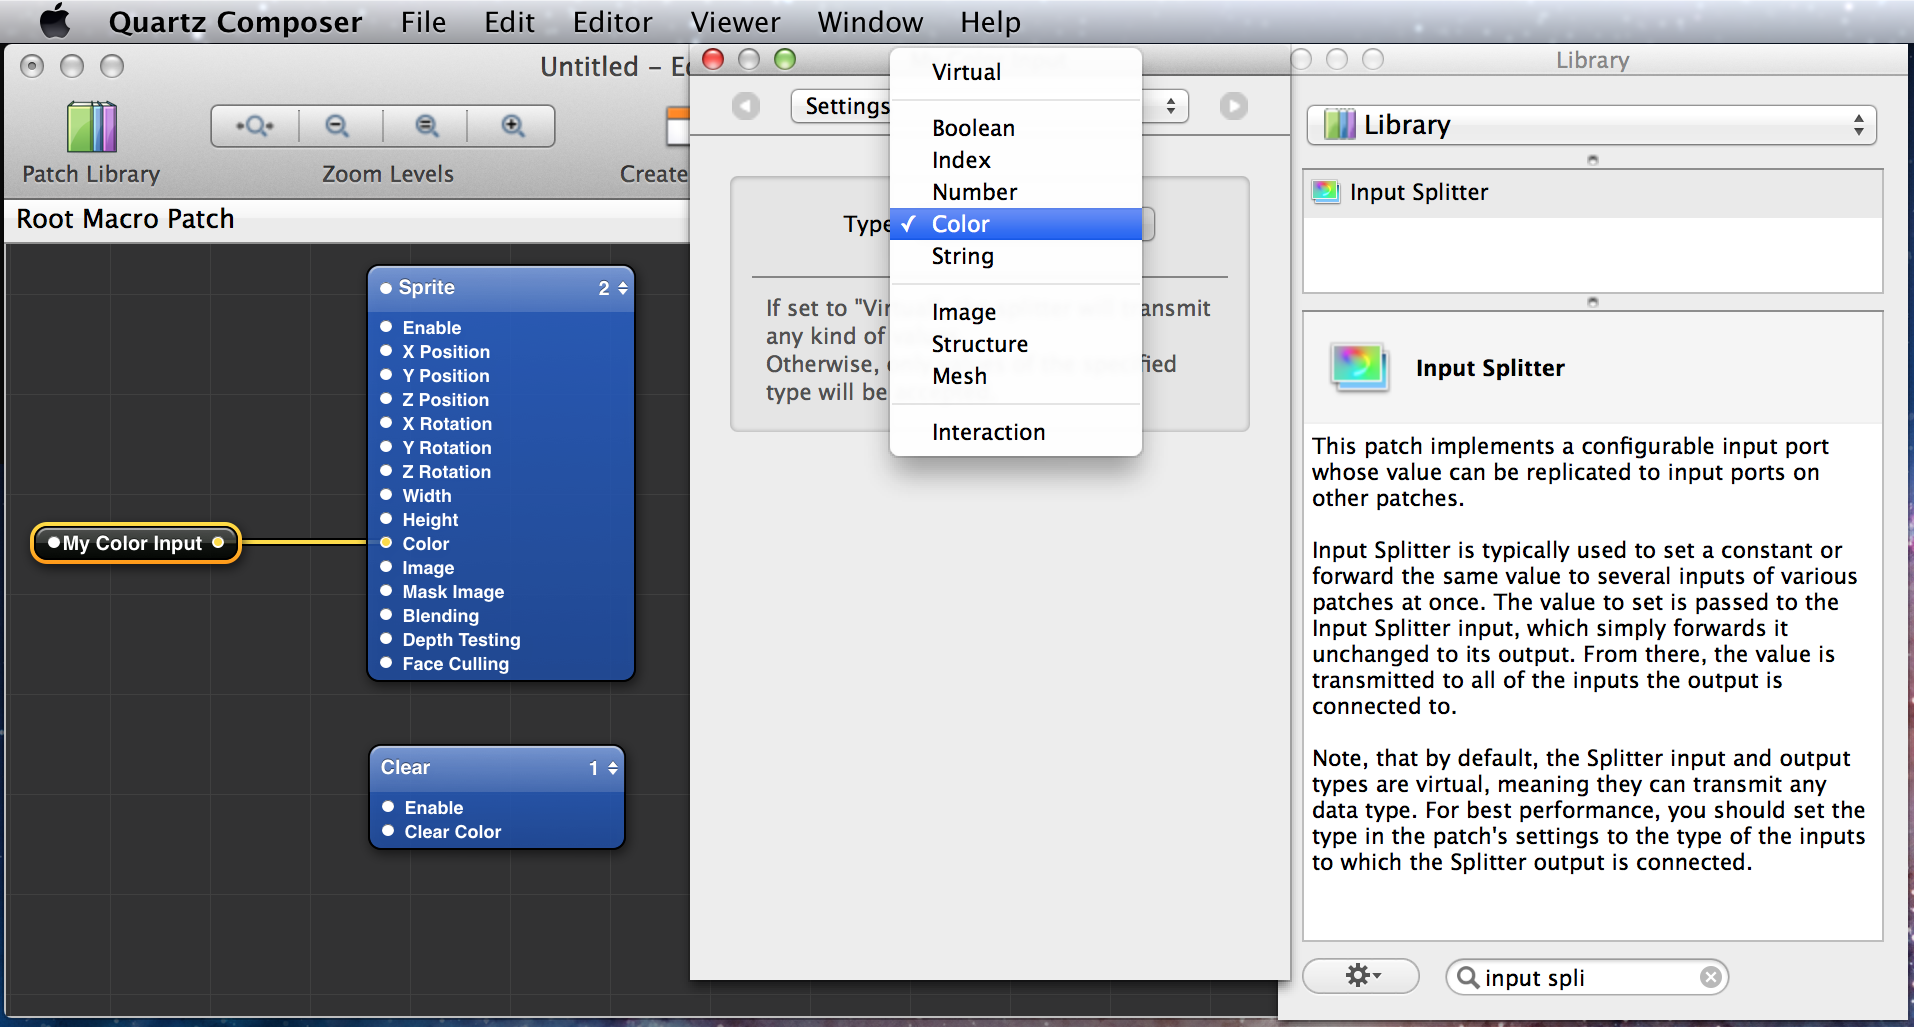
Task: Click the output port of My Color Input
Action: point(218,543)
